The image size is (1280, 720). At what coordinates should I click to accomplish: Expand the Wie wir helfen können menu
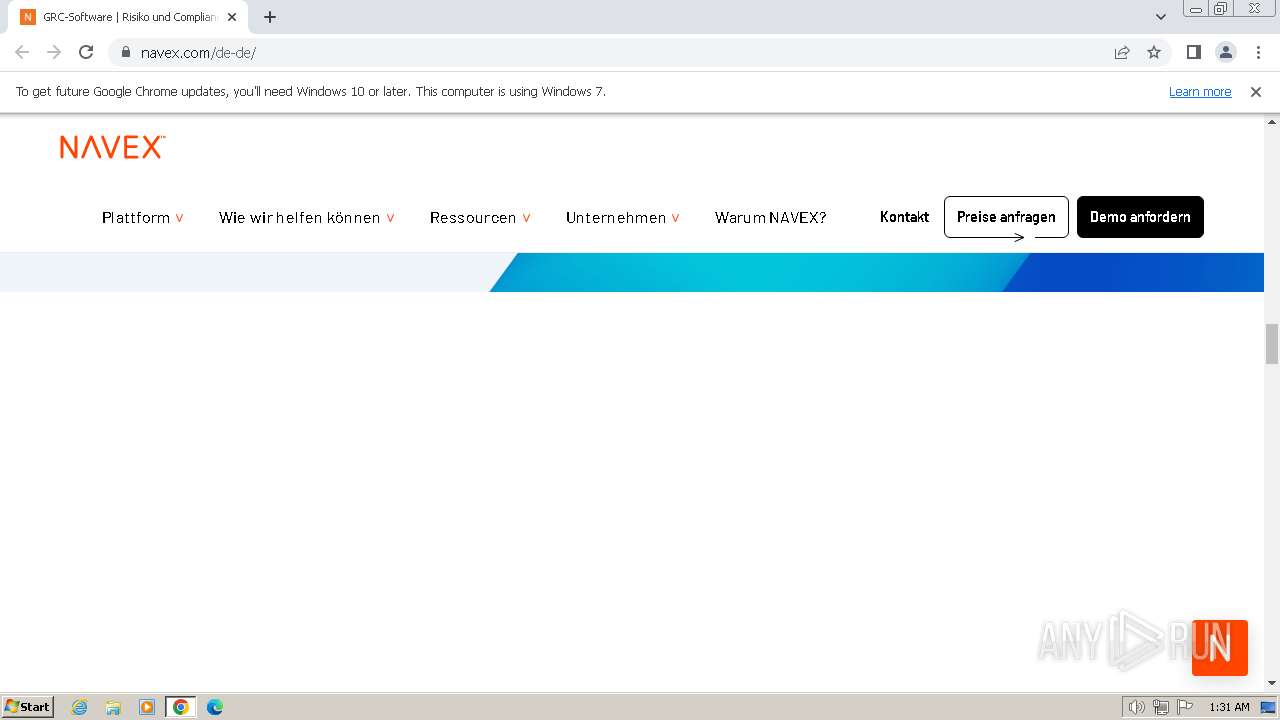(307, 217)
